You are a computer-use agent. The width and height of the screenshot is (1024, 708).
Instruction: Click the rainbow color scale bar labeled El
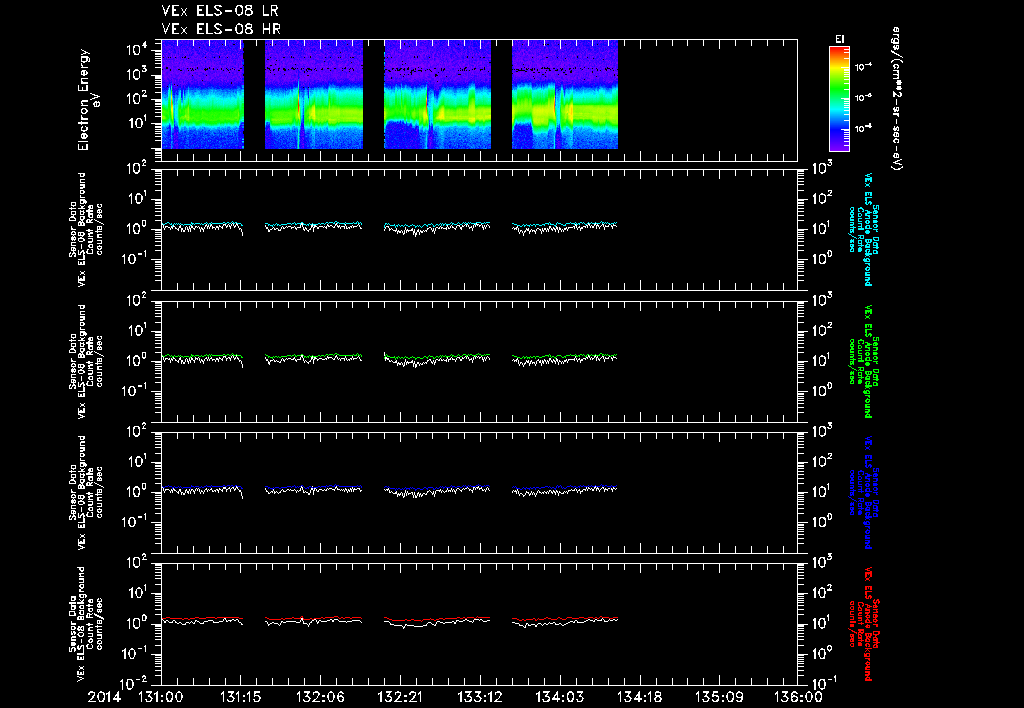point(839,99)
